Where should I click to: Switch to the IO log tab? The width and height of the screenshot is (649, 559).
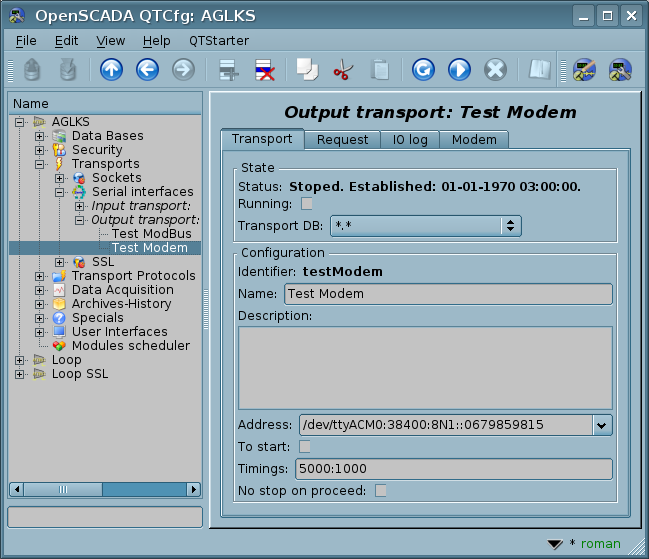click(x=410, y=140)
